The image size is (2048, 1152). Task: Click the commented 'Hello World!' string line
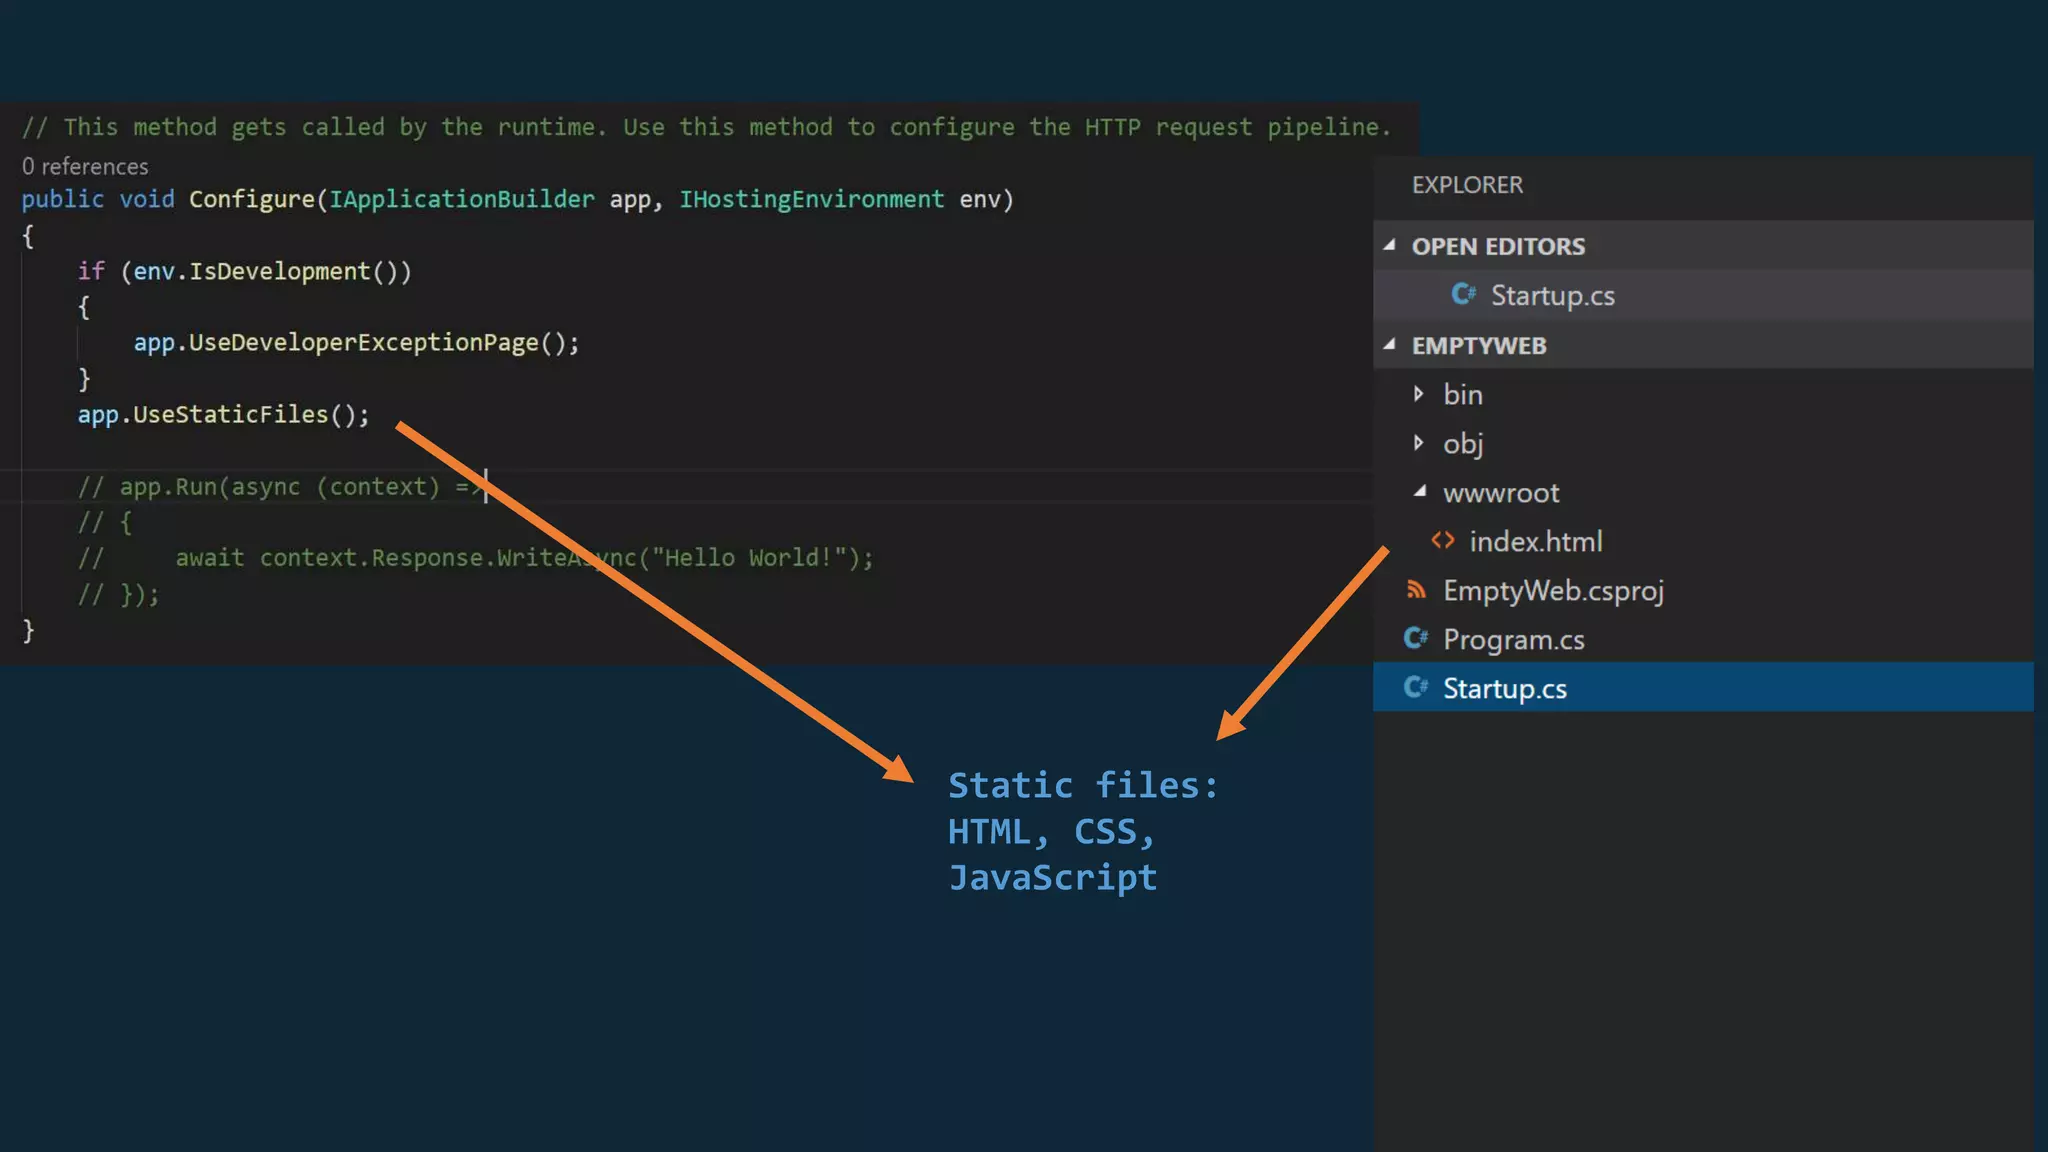click(476, 558)
